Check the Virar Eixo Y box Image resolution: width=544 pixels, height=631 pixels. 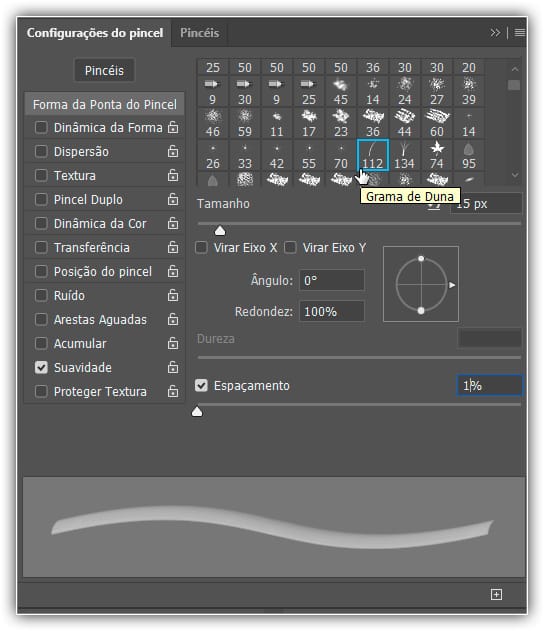click(x=290, y=247)
